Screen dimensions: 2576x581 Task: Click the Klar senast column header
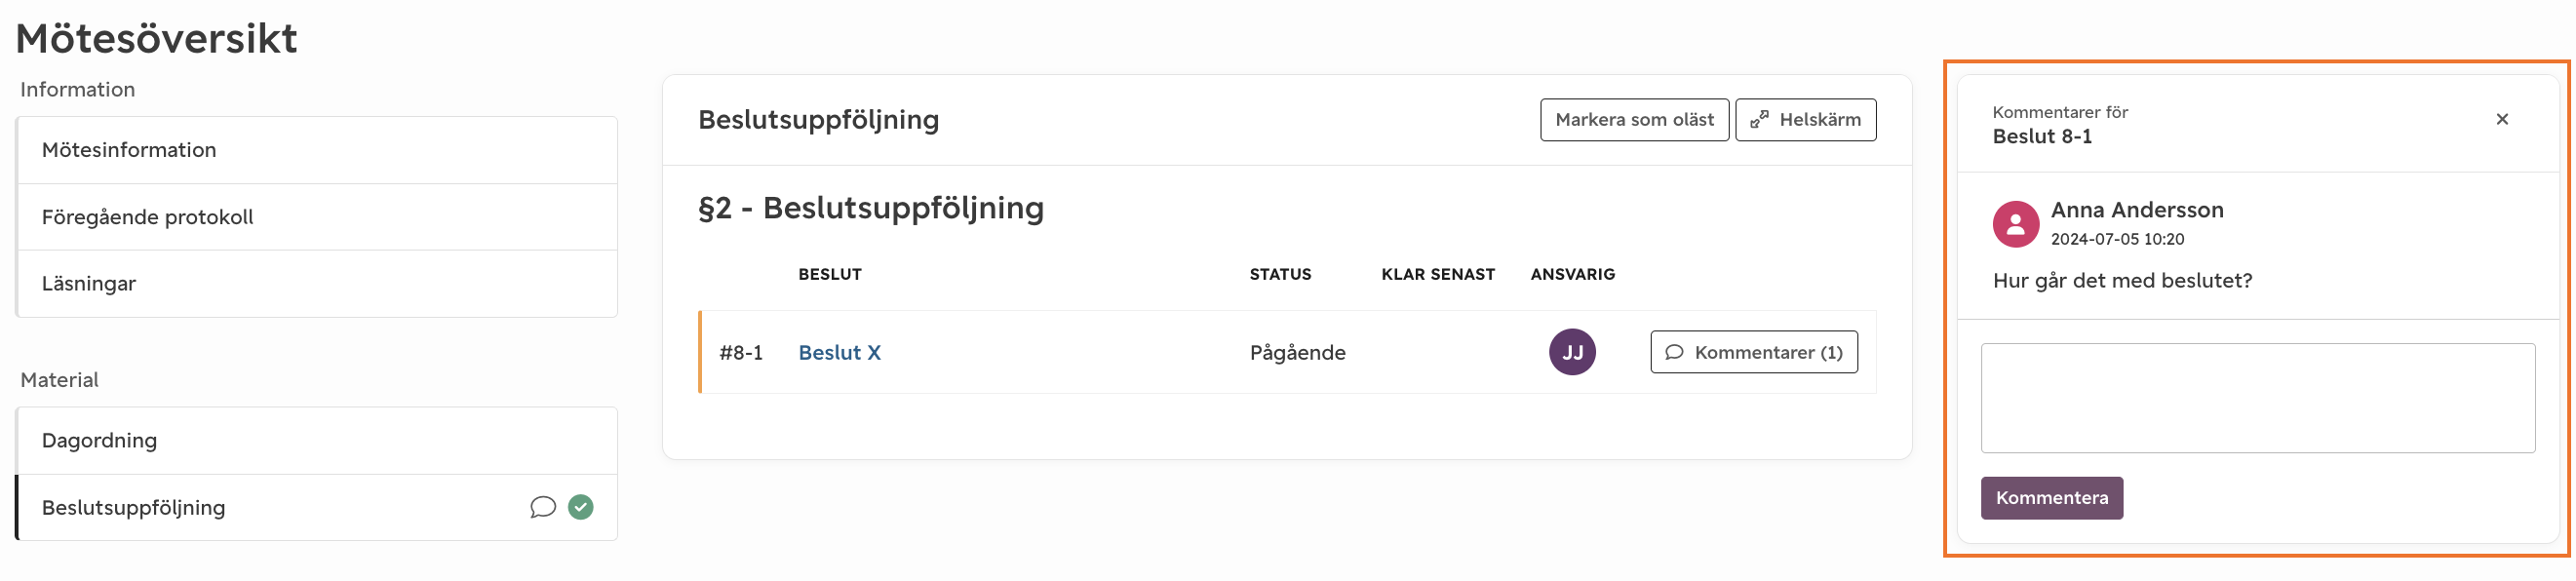click(x=1437, y=274)
